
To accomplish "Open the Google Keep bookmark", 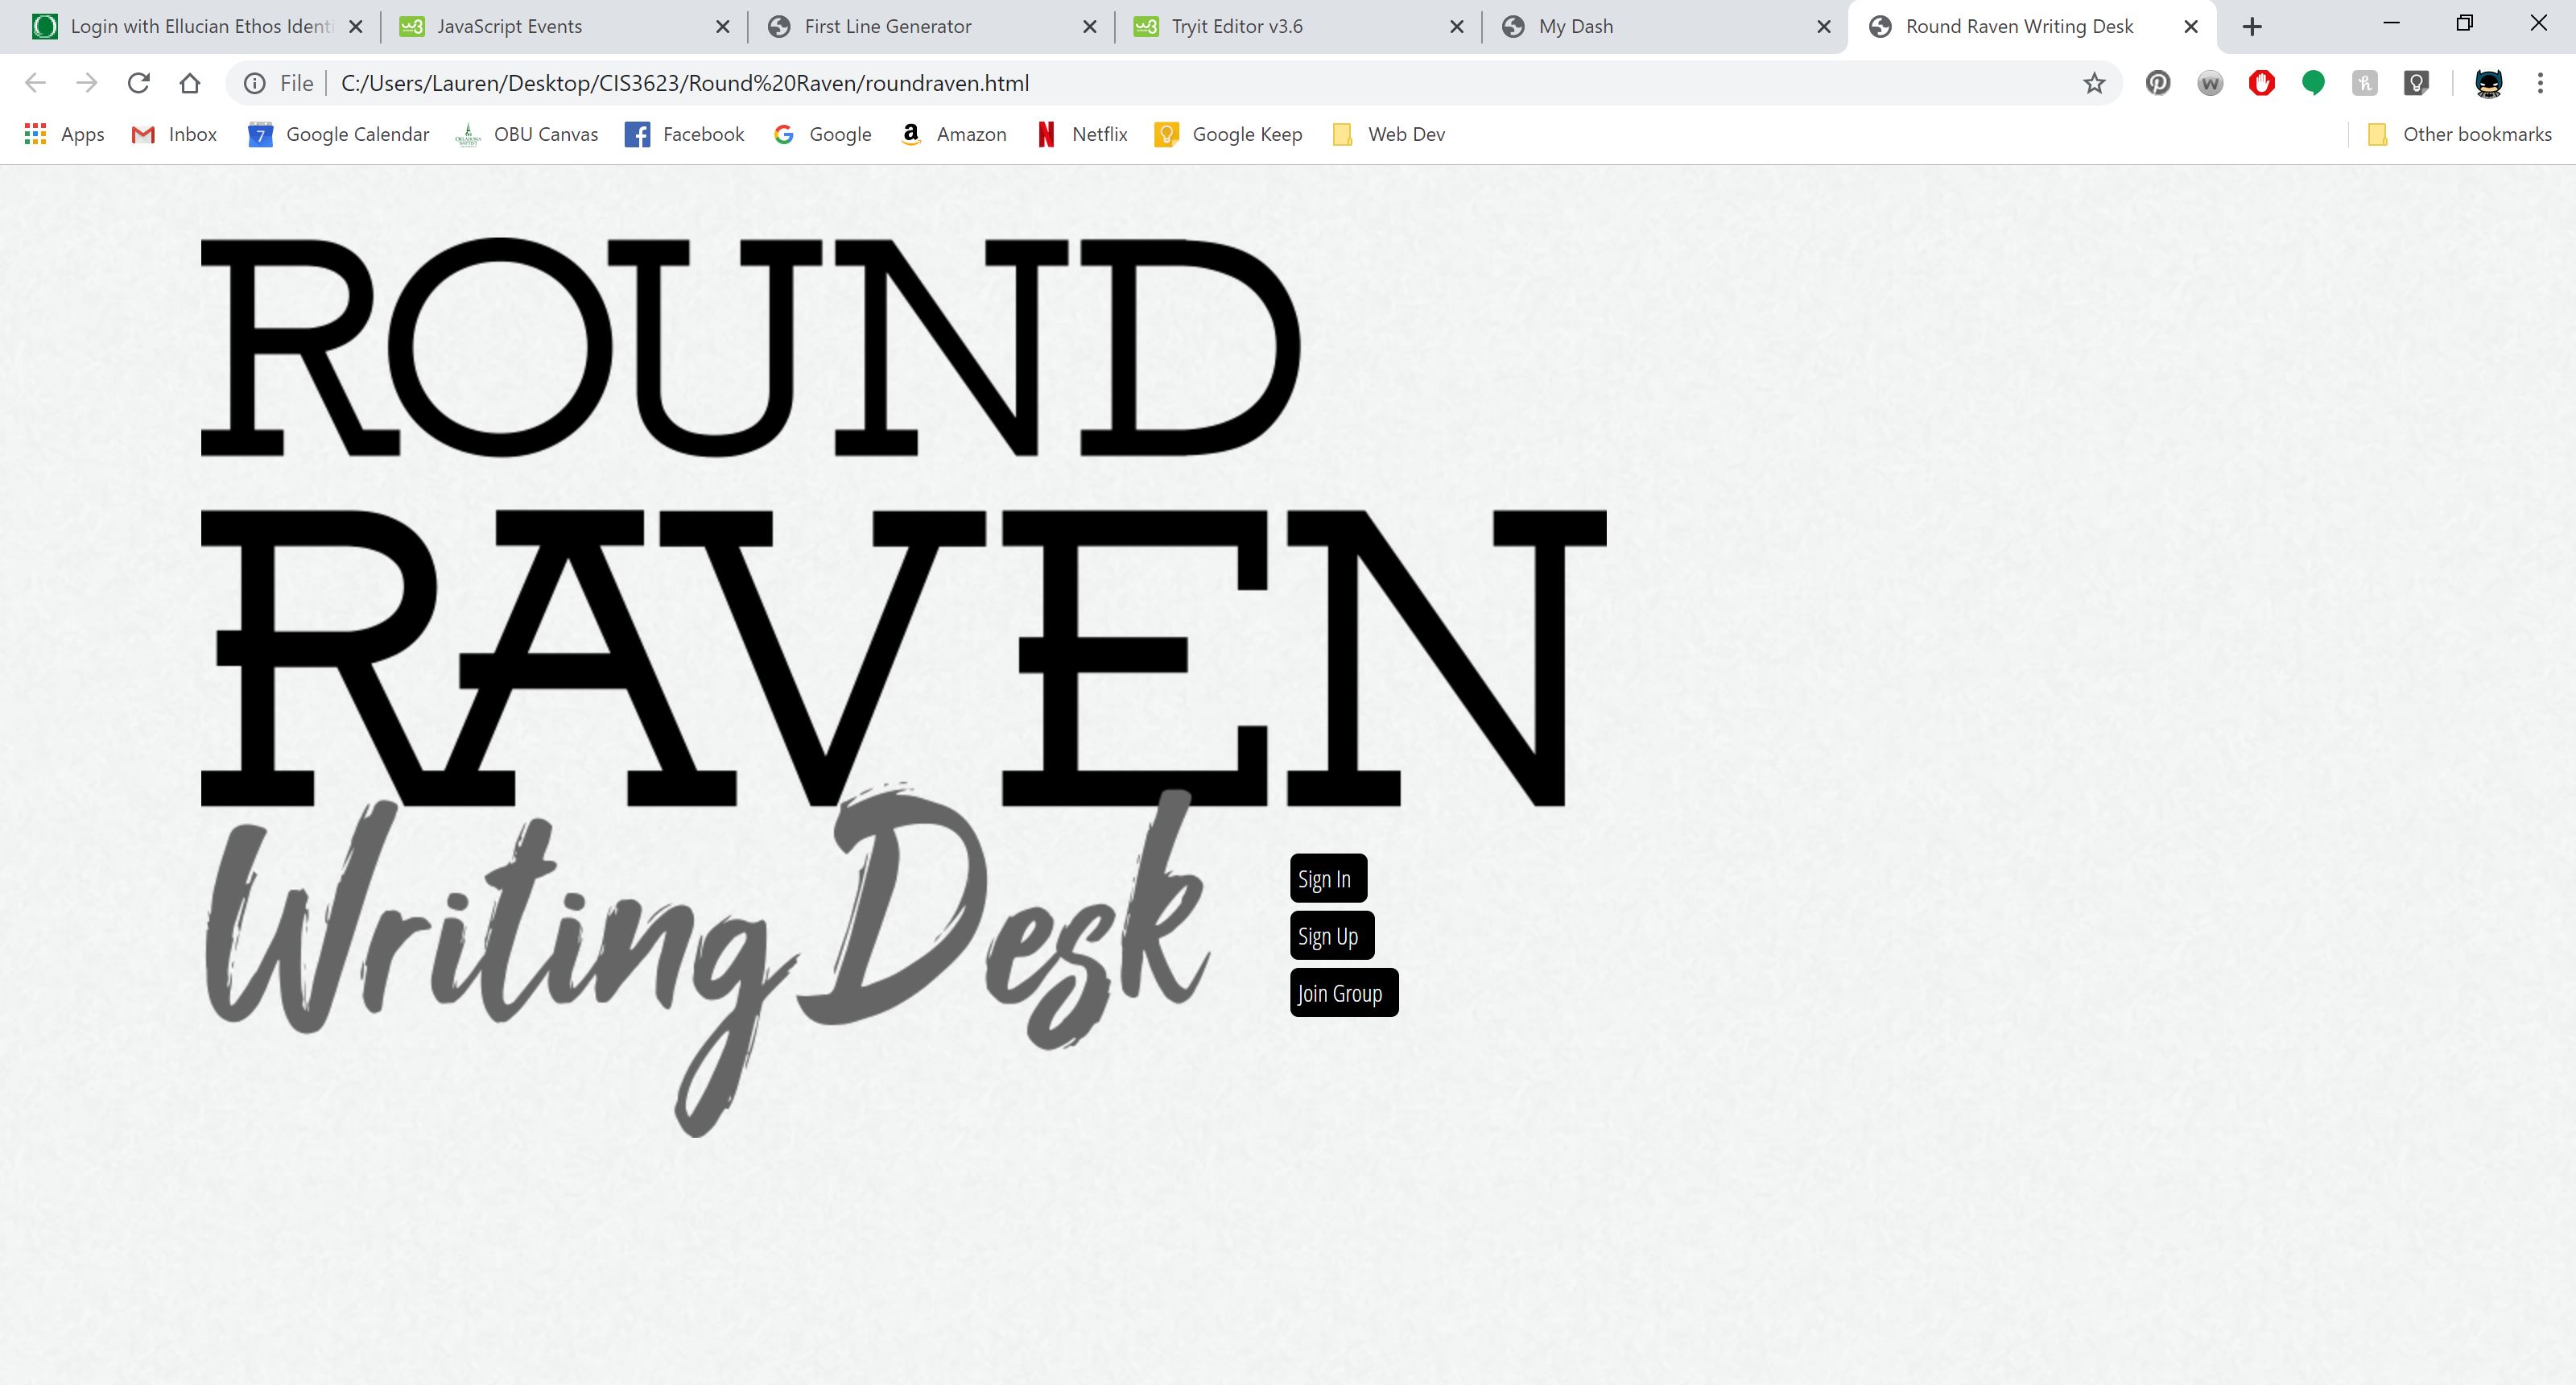I will tap(1228, 134).
